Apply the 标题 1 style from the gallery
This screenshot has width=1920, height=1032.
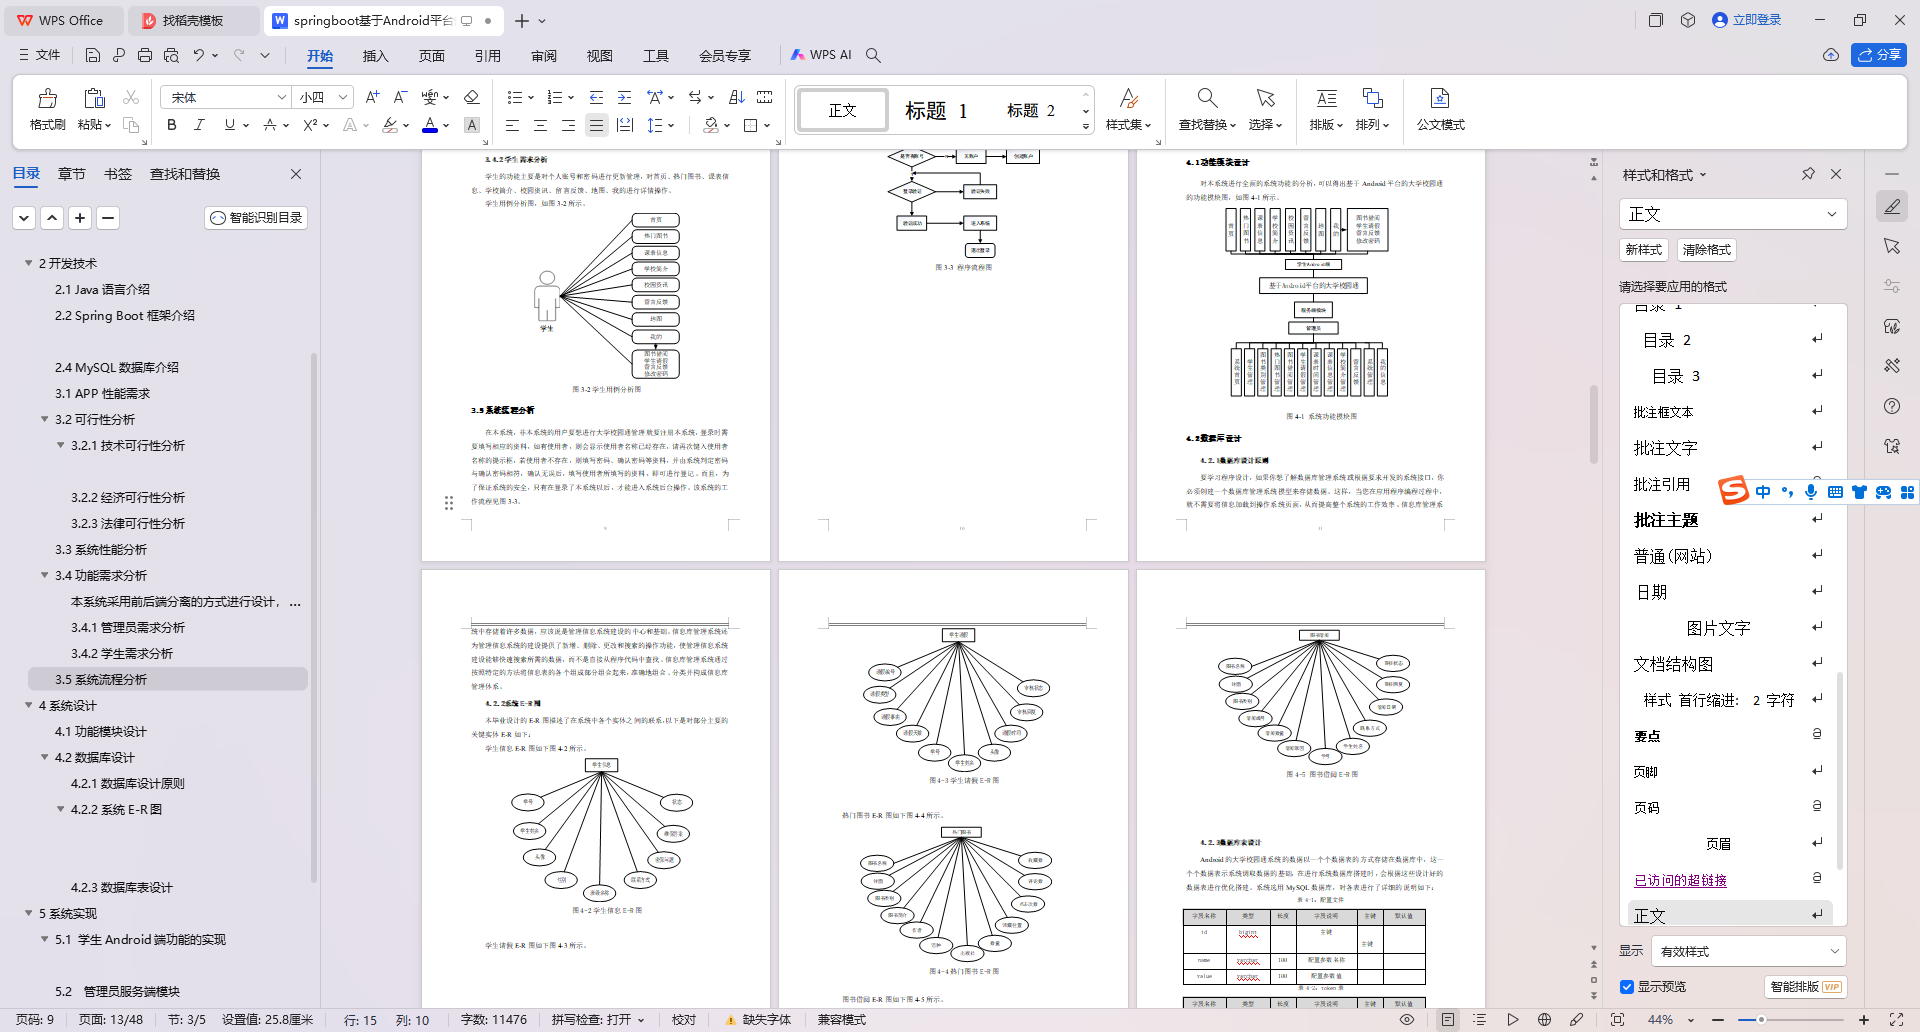pos(937,110)
